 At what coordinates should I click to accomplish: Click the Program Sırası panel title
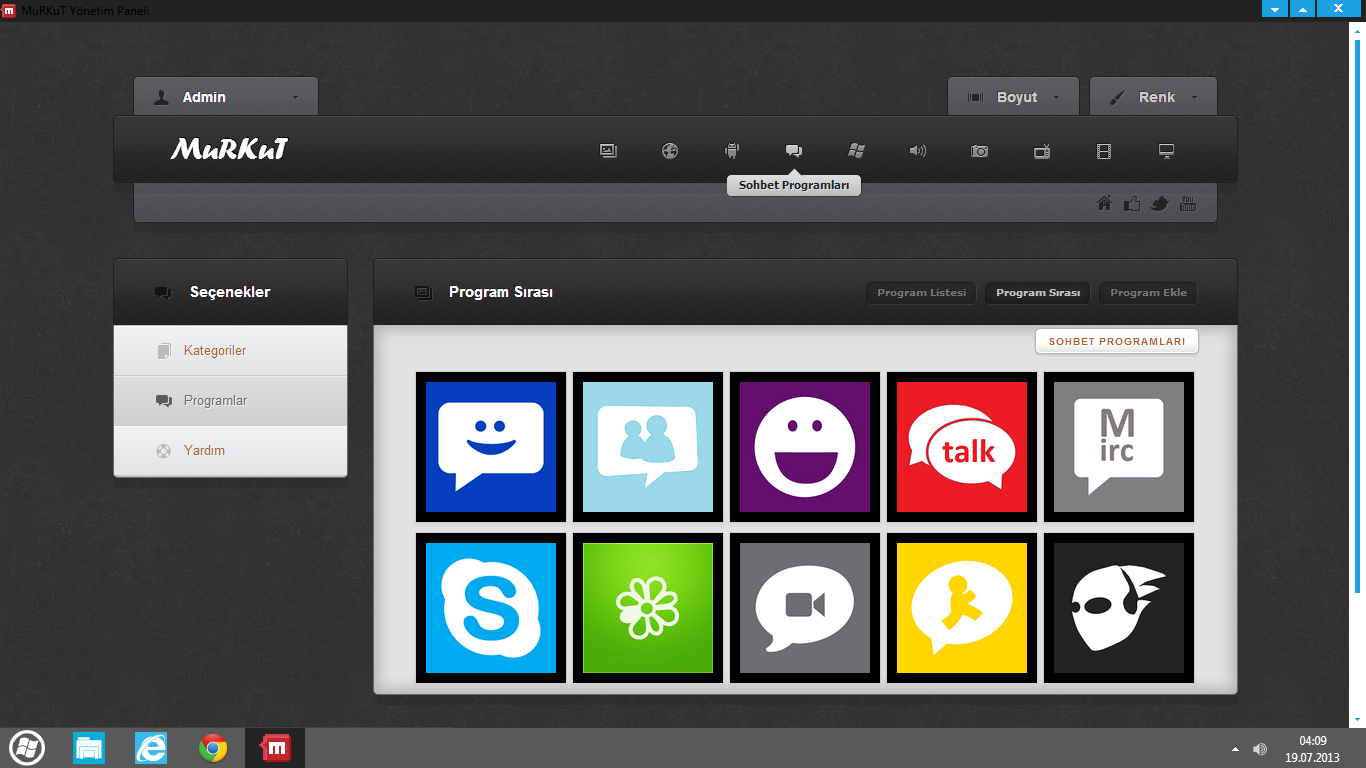click(x=501, y=292)
